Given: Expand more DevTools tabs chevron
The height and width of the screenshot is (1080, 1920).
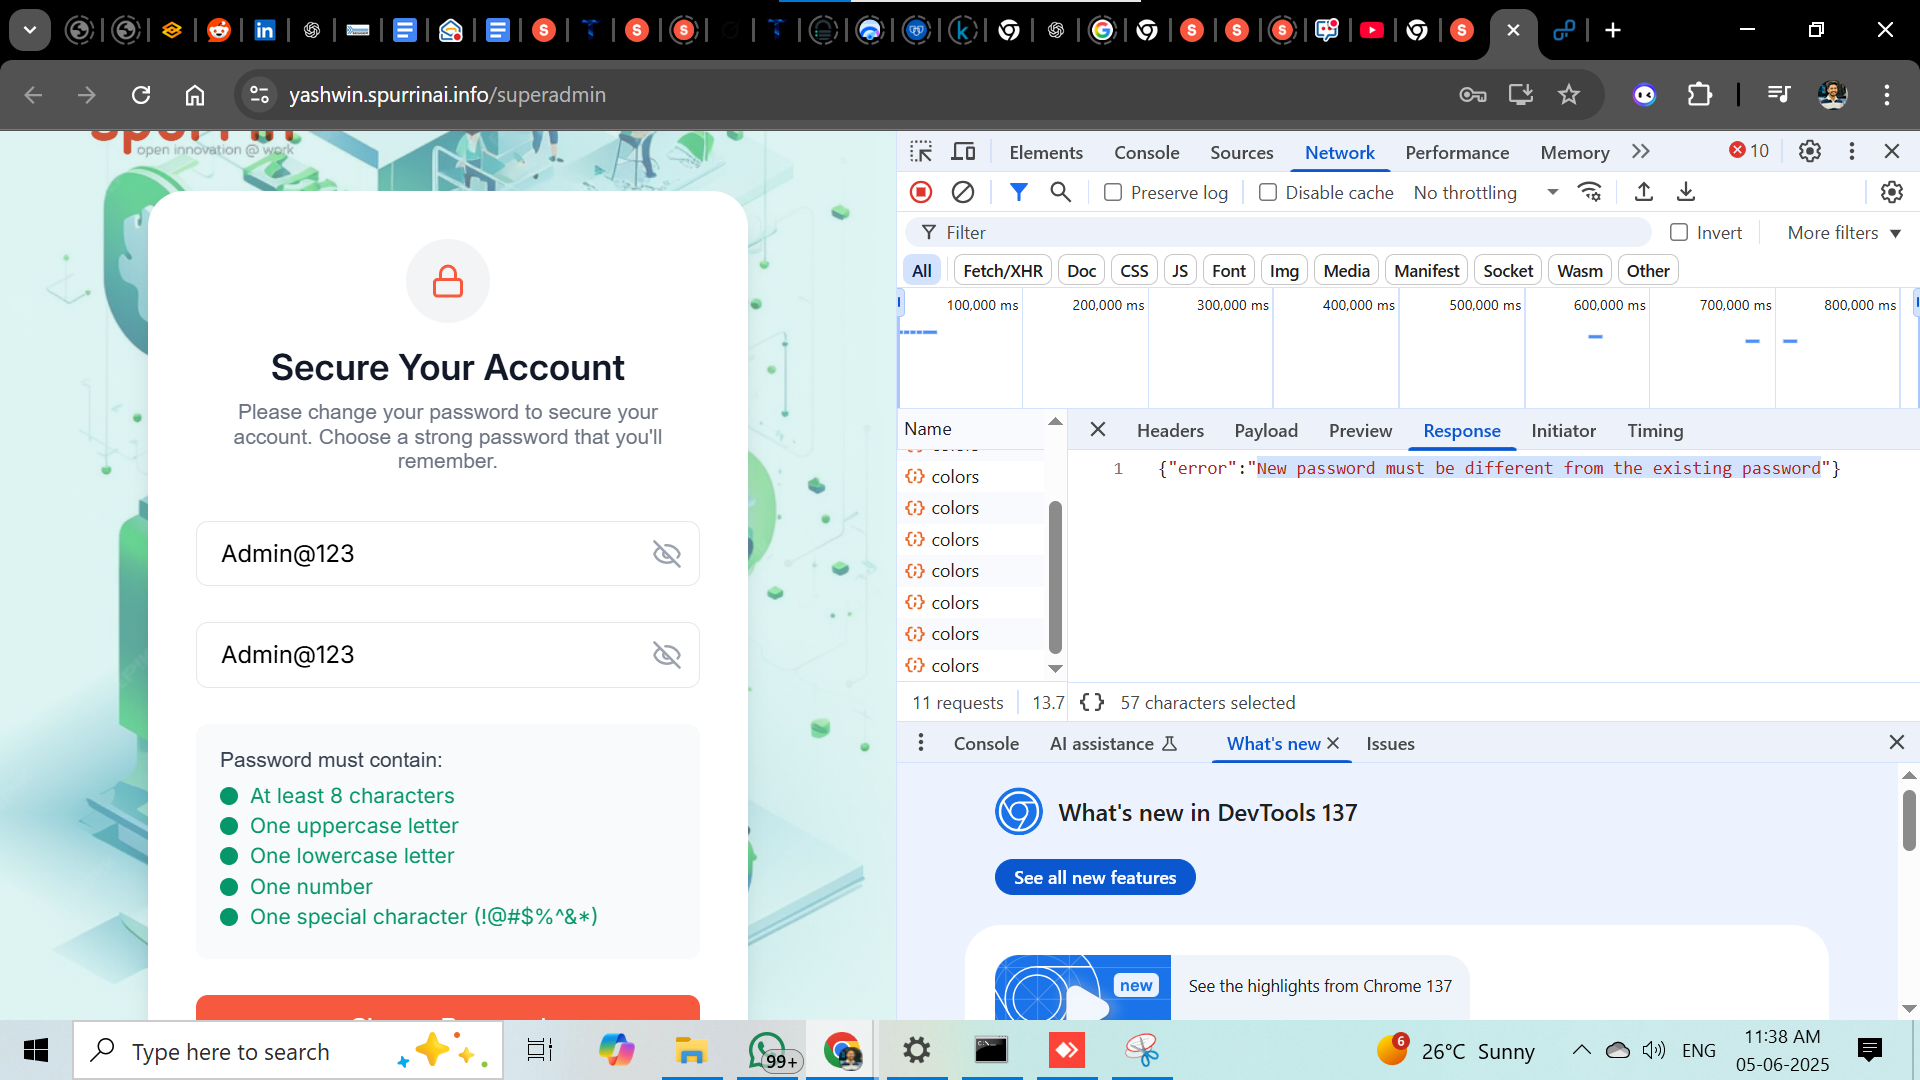Looking at the screenshot, I should coord(1641,152).
